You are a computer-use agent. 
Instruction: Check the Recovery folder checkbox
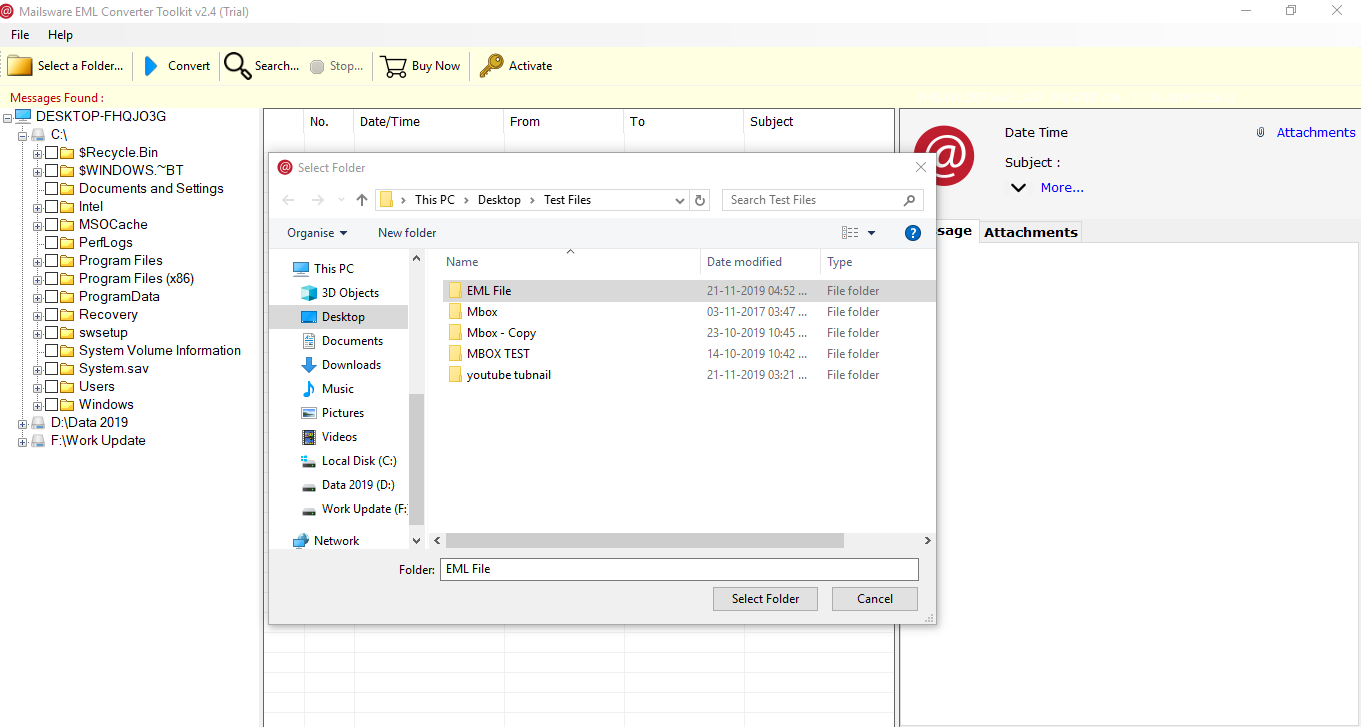pyautogui.click(x=52, y=315)
